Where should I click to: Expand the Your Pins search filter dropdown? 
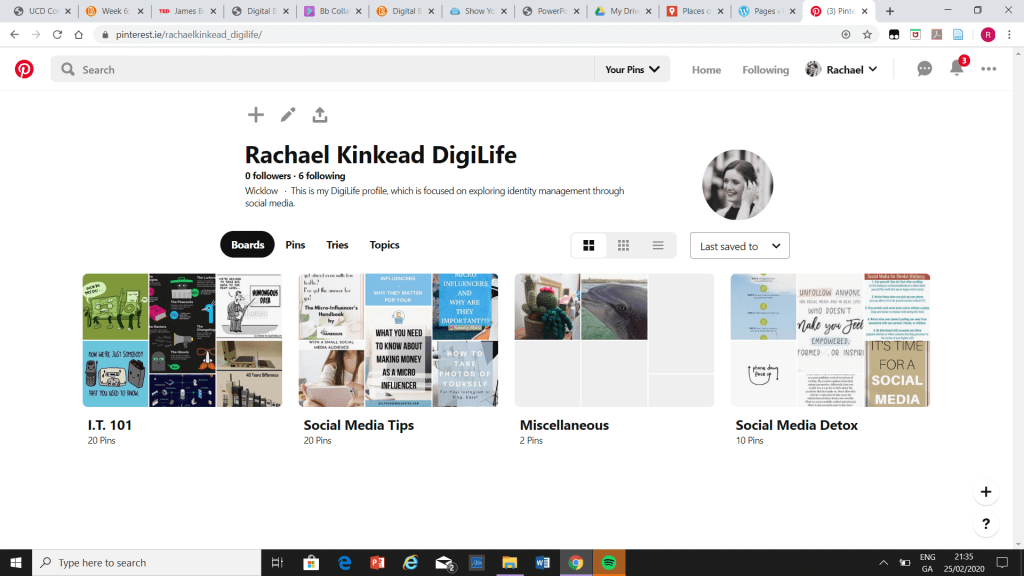point(632,70)
